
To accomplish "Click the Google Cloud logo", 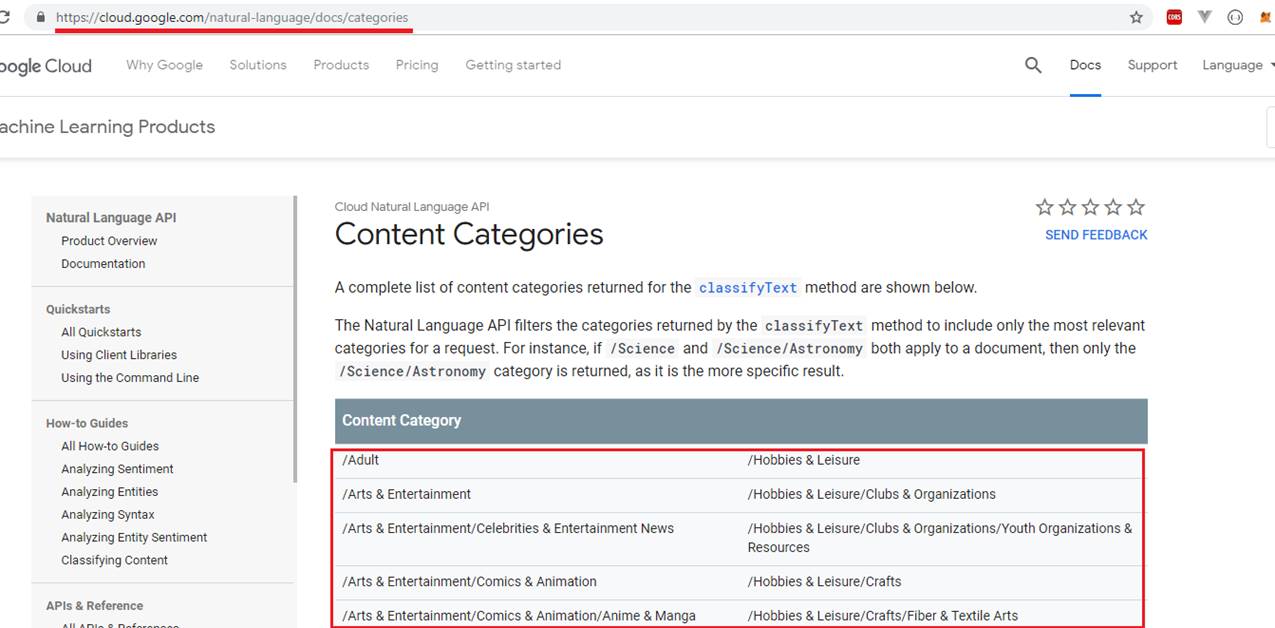I will click(x=45, y=66).
